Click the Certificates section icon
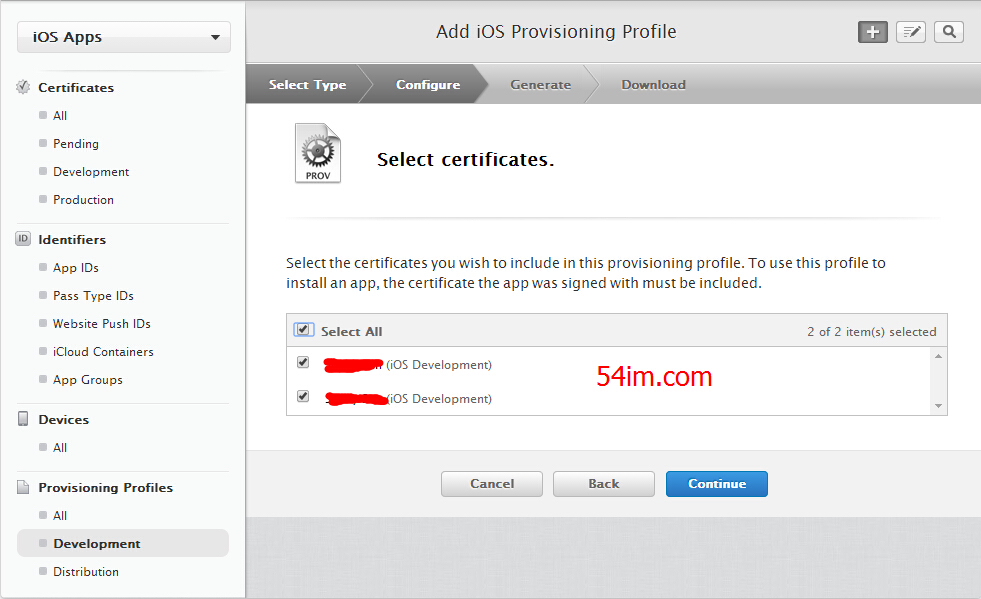 point(23,87)
